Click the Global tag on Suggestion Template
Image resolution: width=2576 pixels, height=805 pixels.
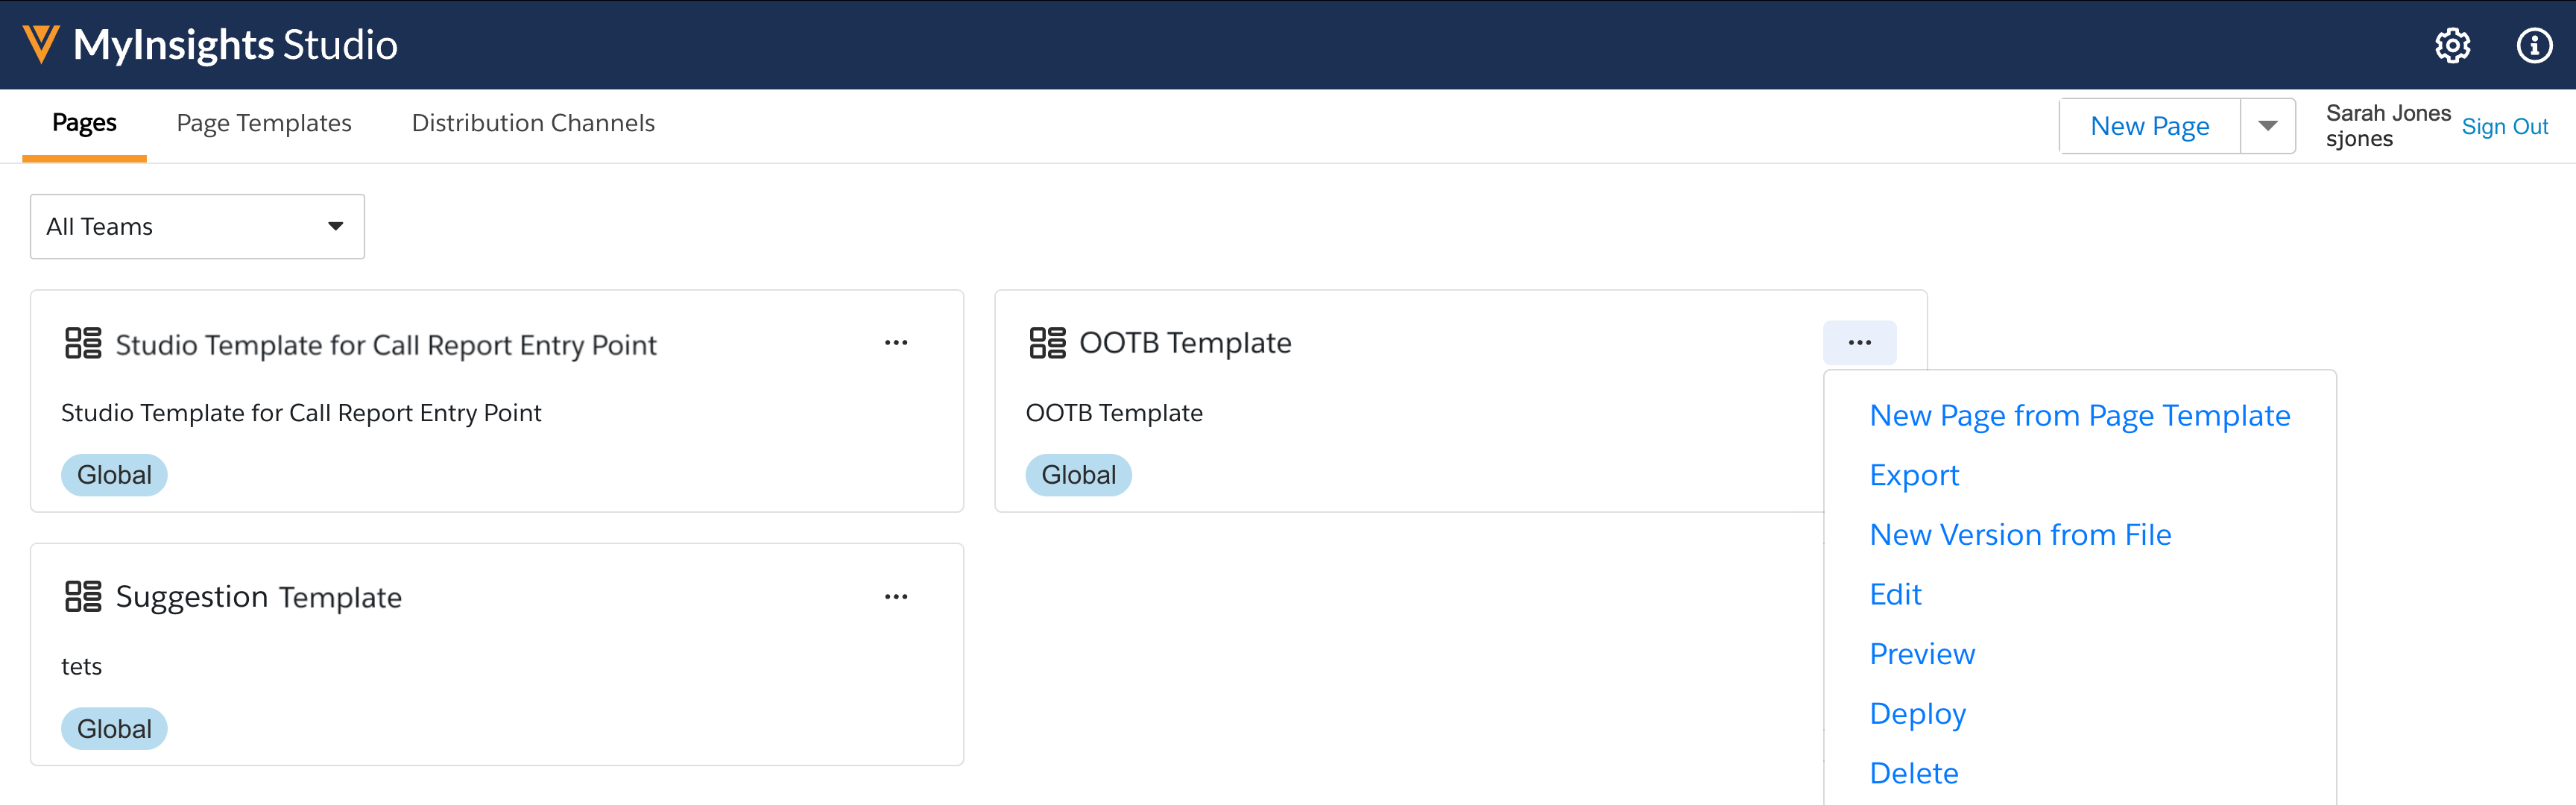[x=114, y=729]
